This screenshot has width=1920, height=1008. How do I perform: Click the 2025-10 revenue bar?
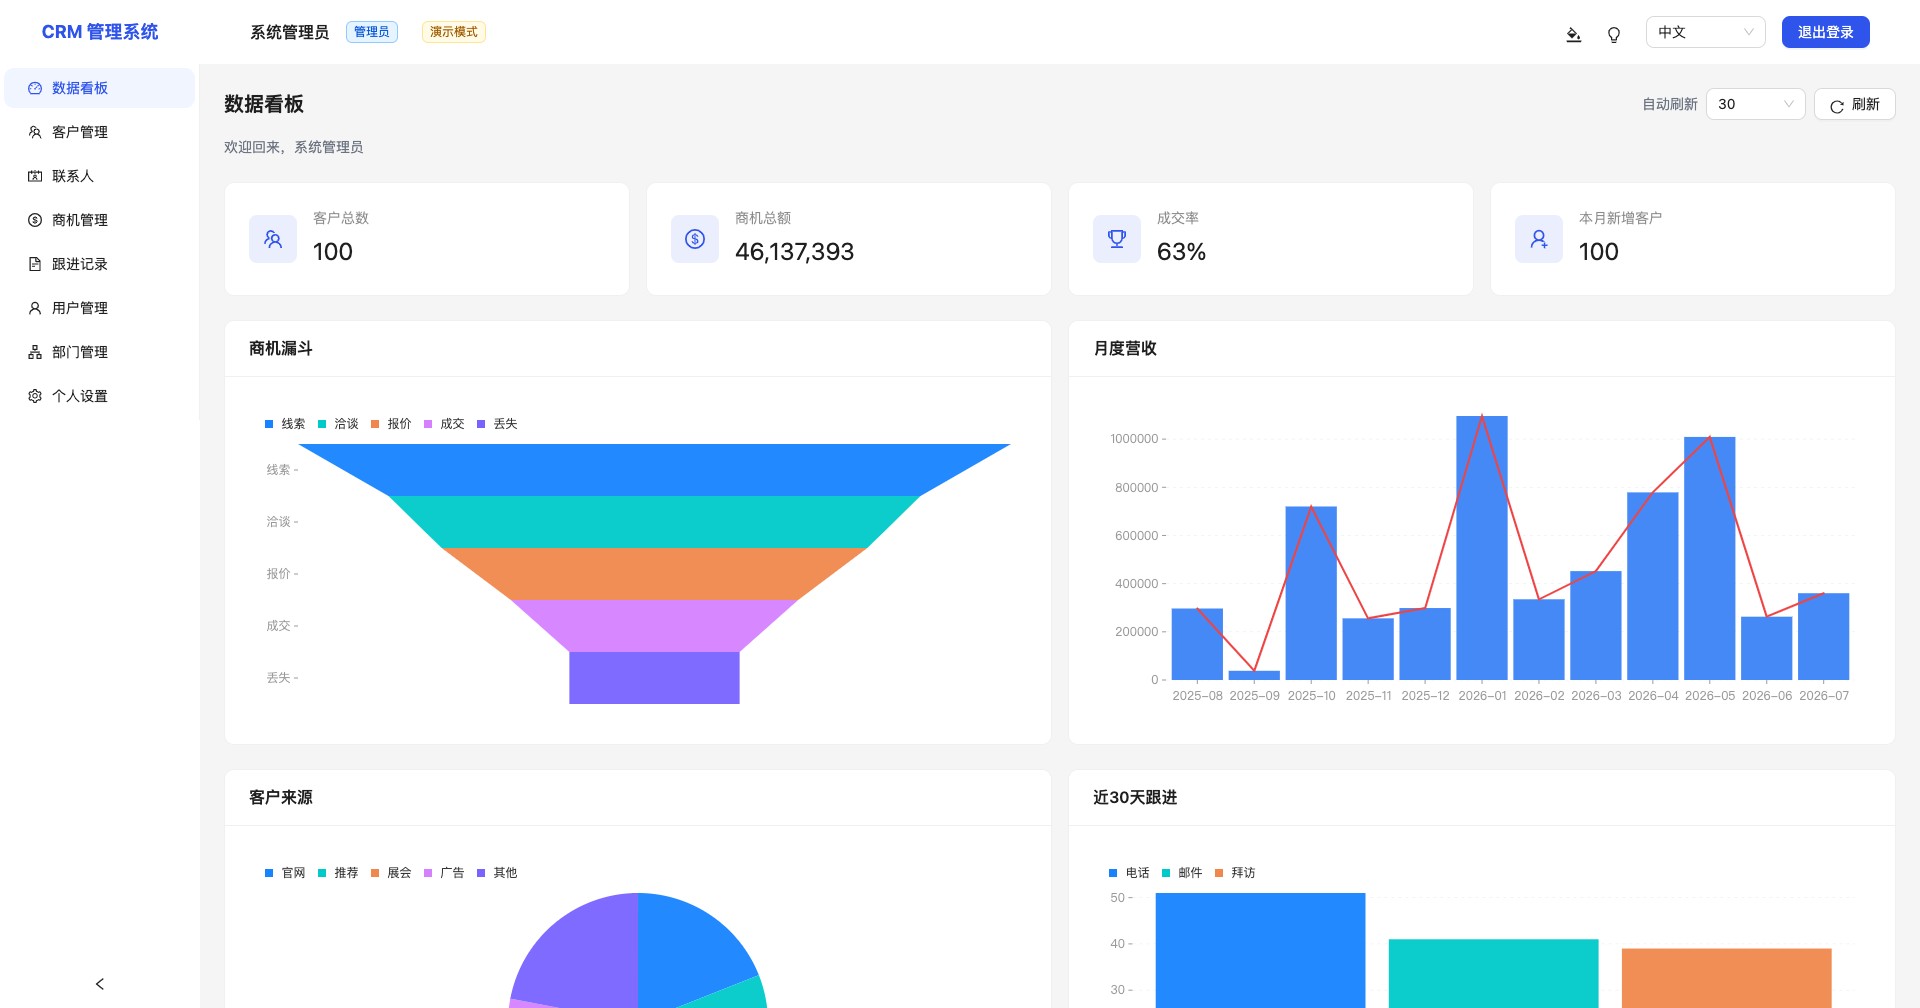click(1311, 593)
